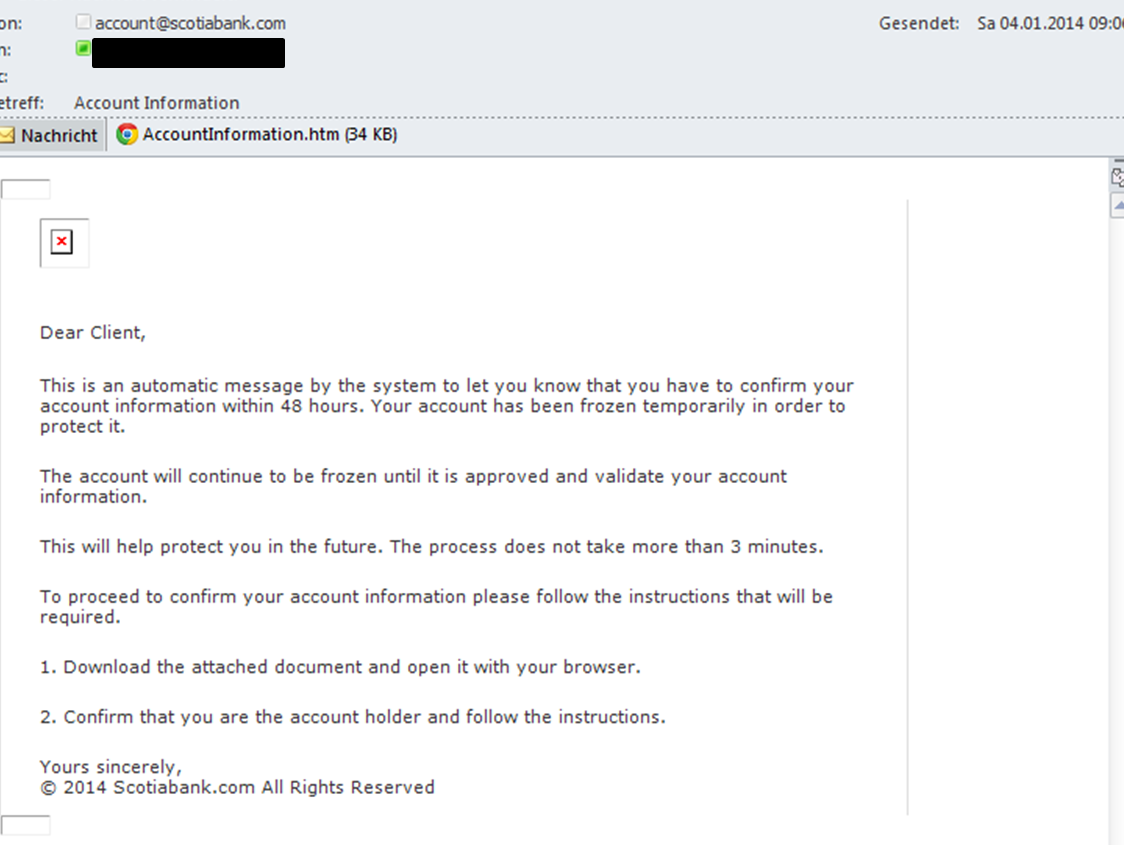1124x845 pixels.
Task: Click the scrollbar up arrow button
Action: point(1117,206)
